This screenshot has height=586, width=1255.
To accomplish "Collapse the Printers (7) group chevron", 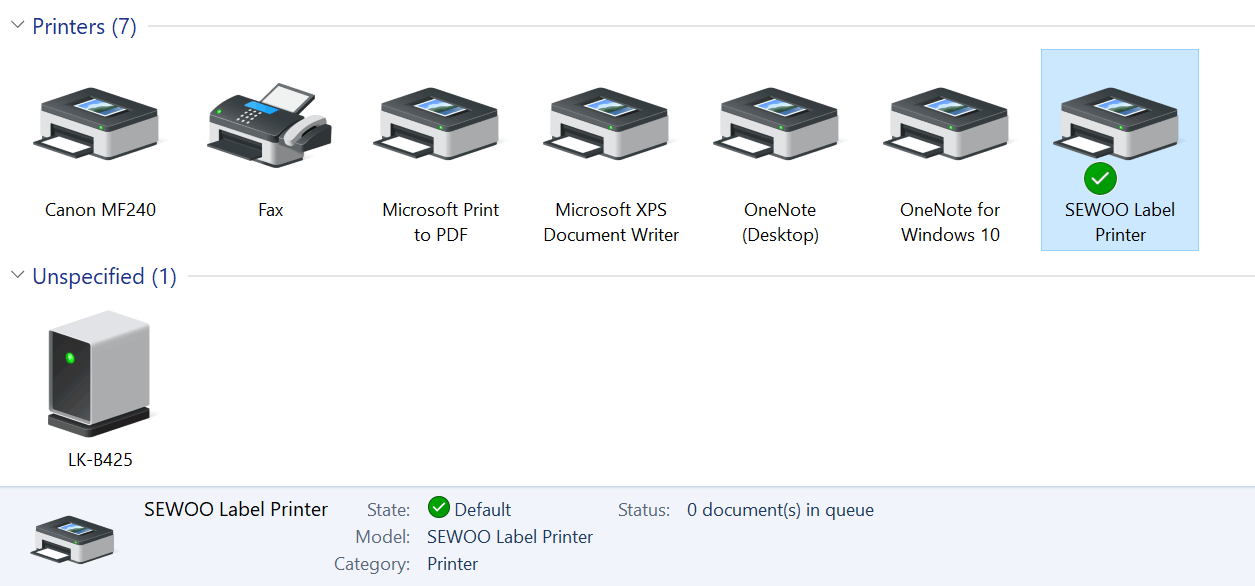I will [x=17, y=26].
